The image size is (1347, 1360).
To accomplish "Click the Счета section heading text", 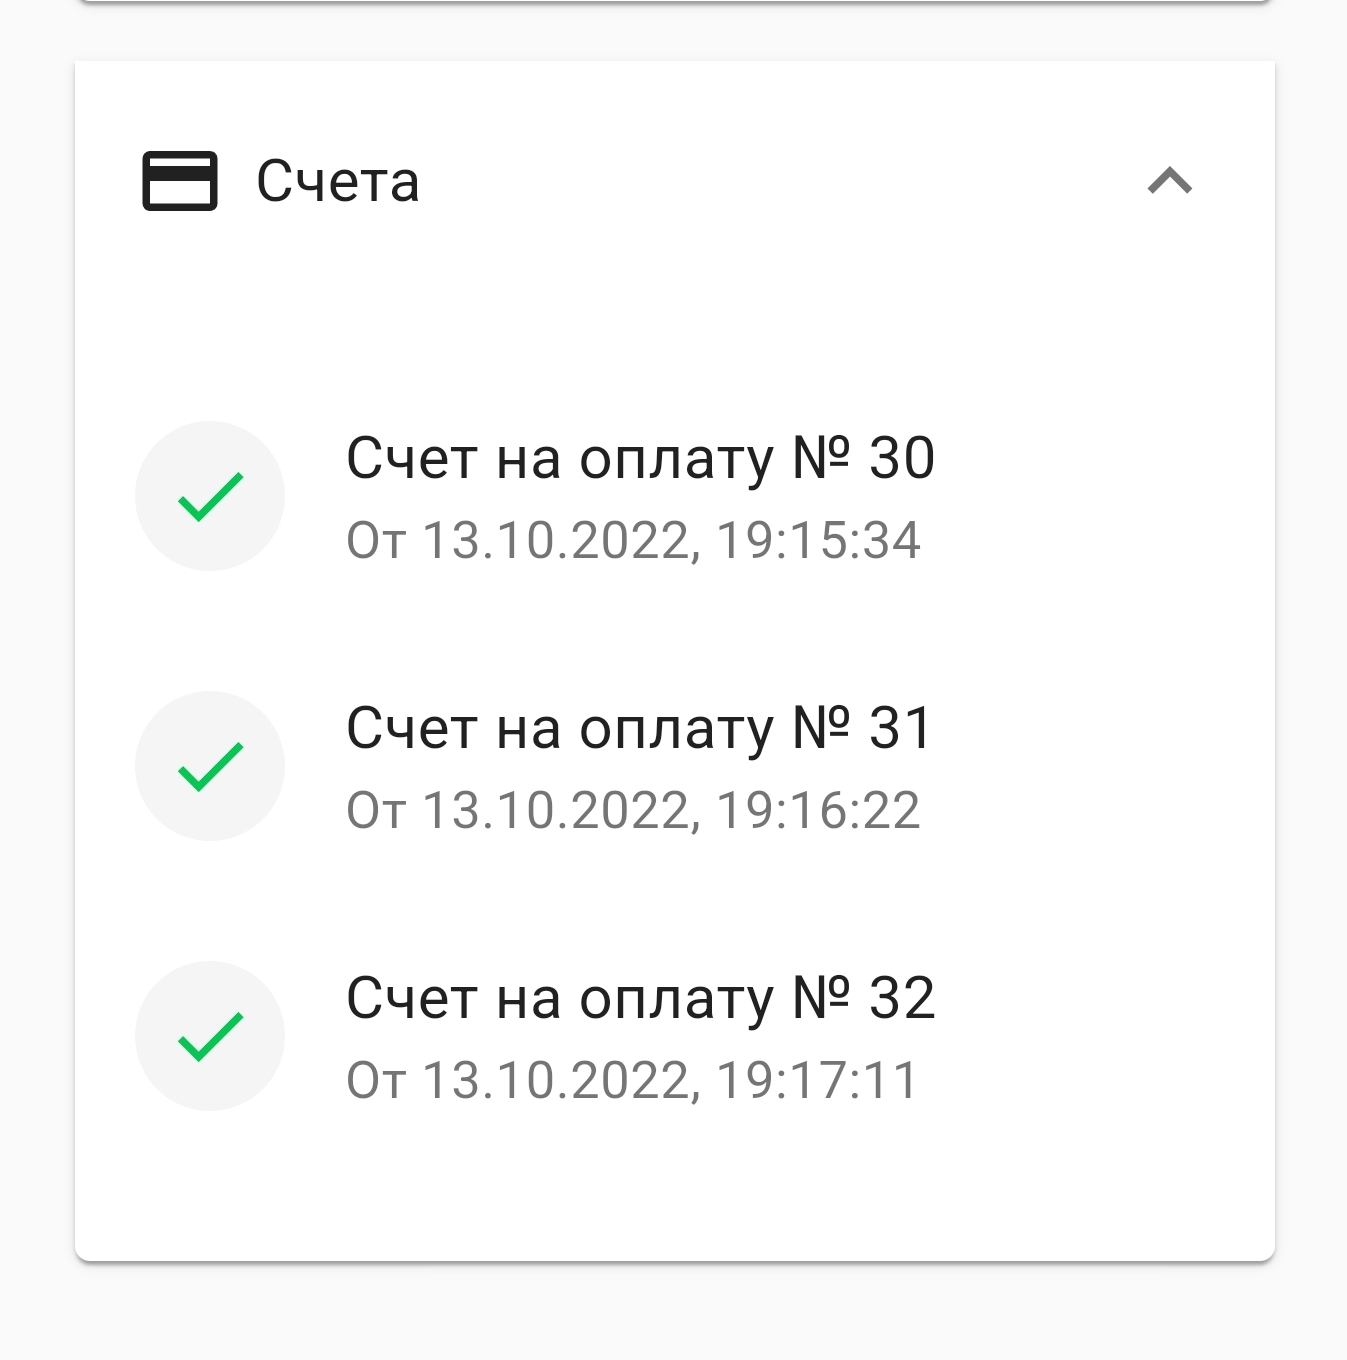I will (x=338, y=182).
